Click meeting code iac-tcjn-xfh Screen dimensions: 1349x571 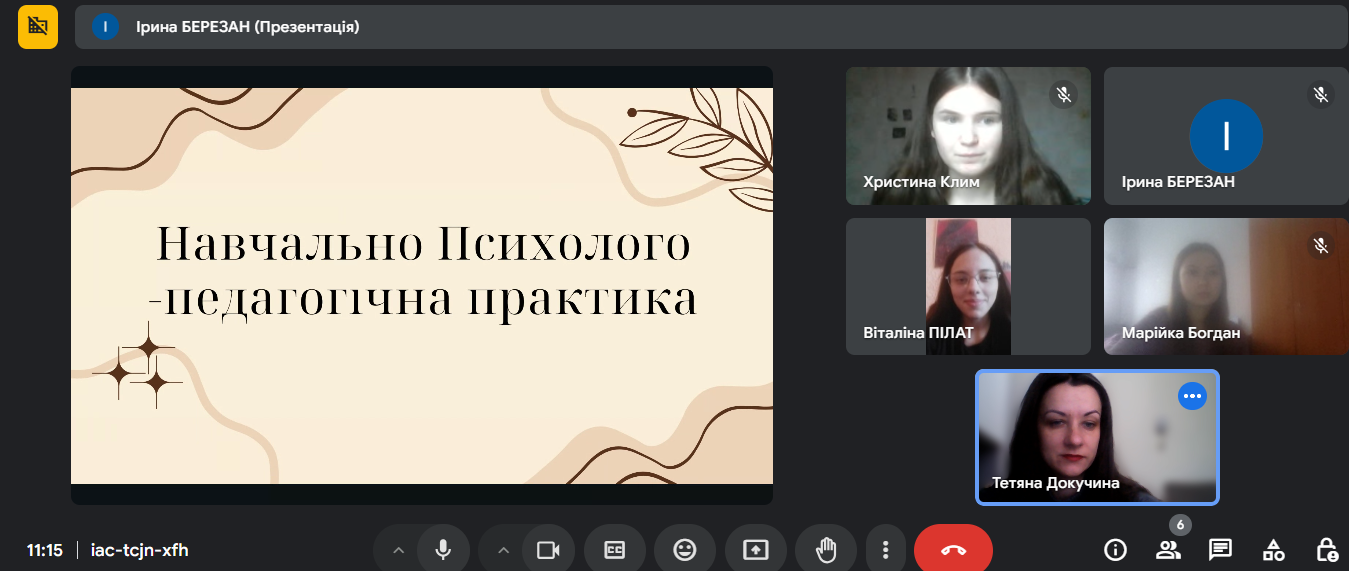(x=139, y=550)
